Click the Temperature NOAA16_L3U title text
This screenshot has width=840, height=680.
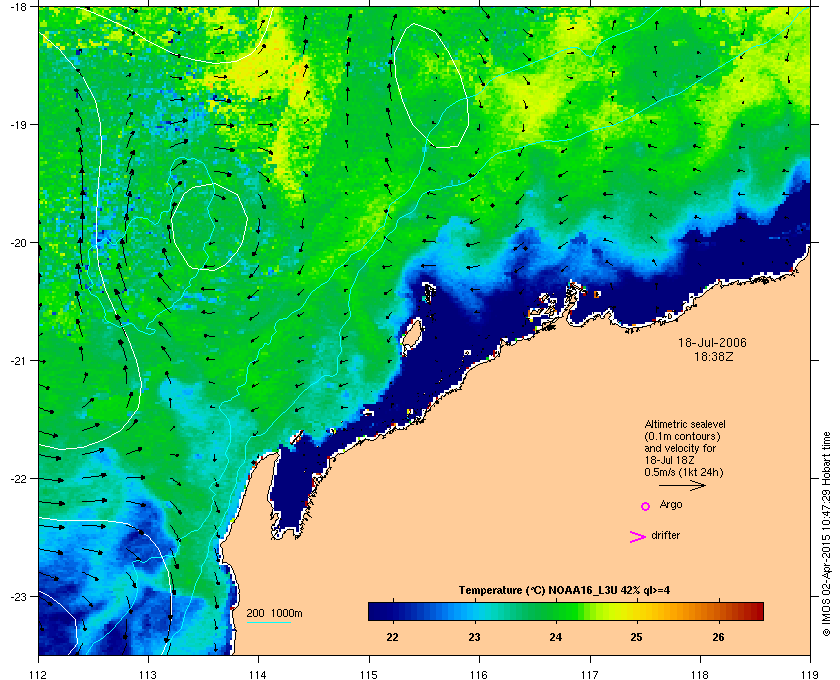click(x=564, y=591)
